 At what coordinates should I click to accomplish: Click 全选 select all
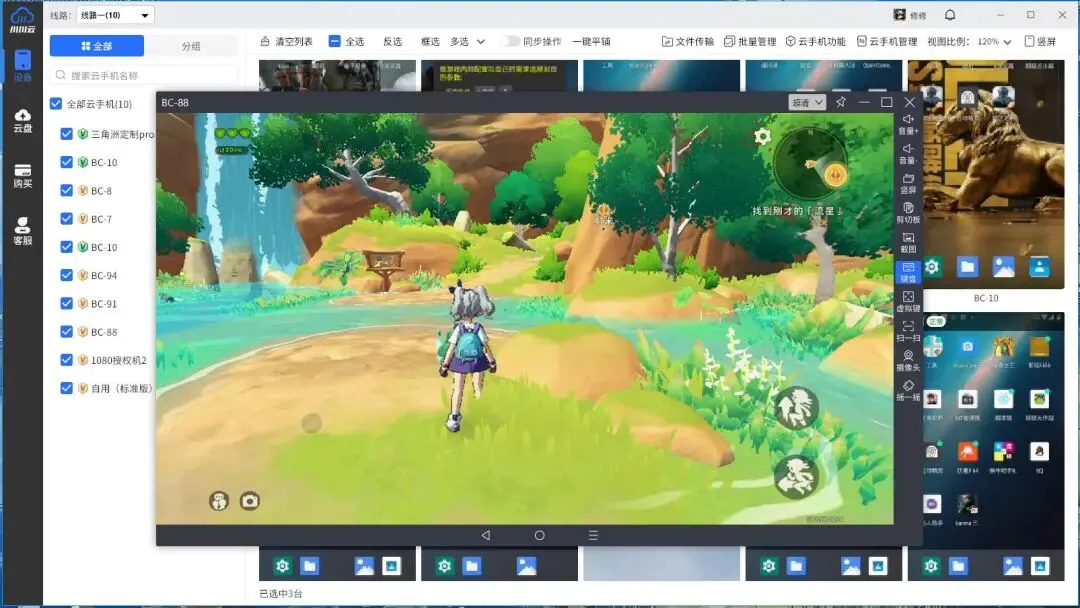[x=346, y=41]
